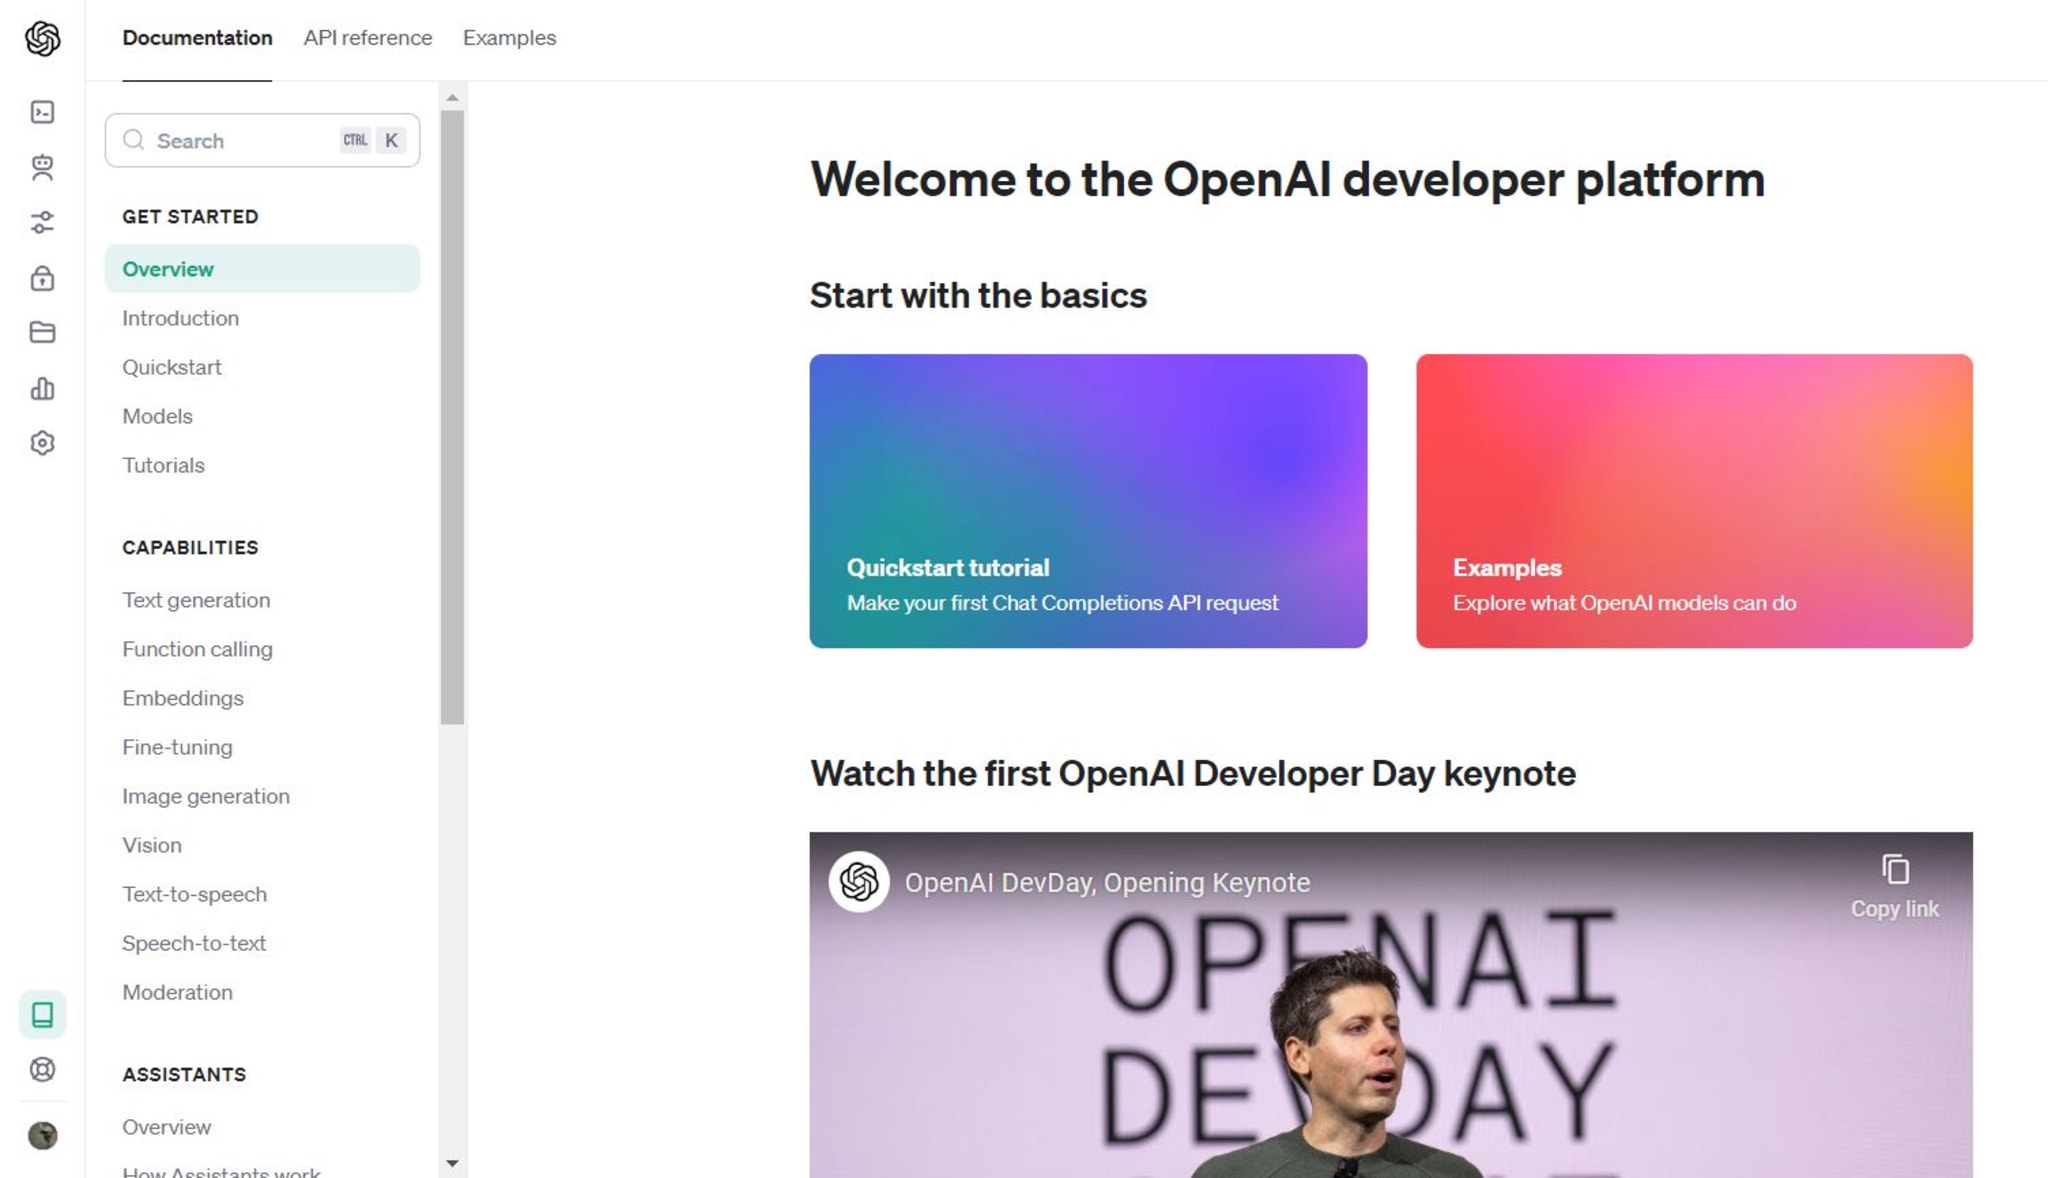This screenshot has height=1178, width=2048.
Task: Click the Copy link icon on video
Action: coord(1894,869)
